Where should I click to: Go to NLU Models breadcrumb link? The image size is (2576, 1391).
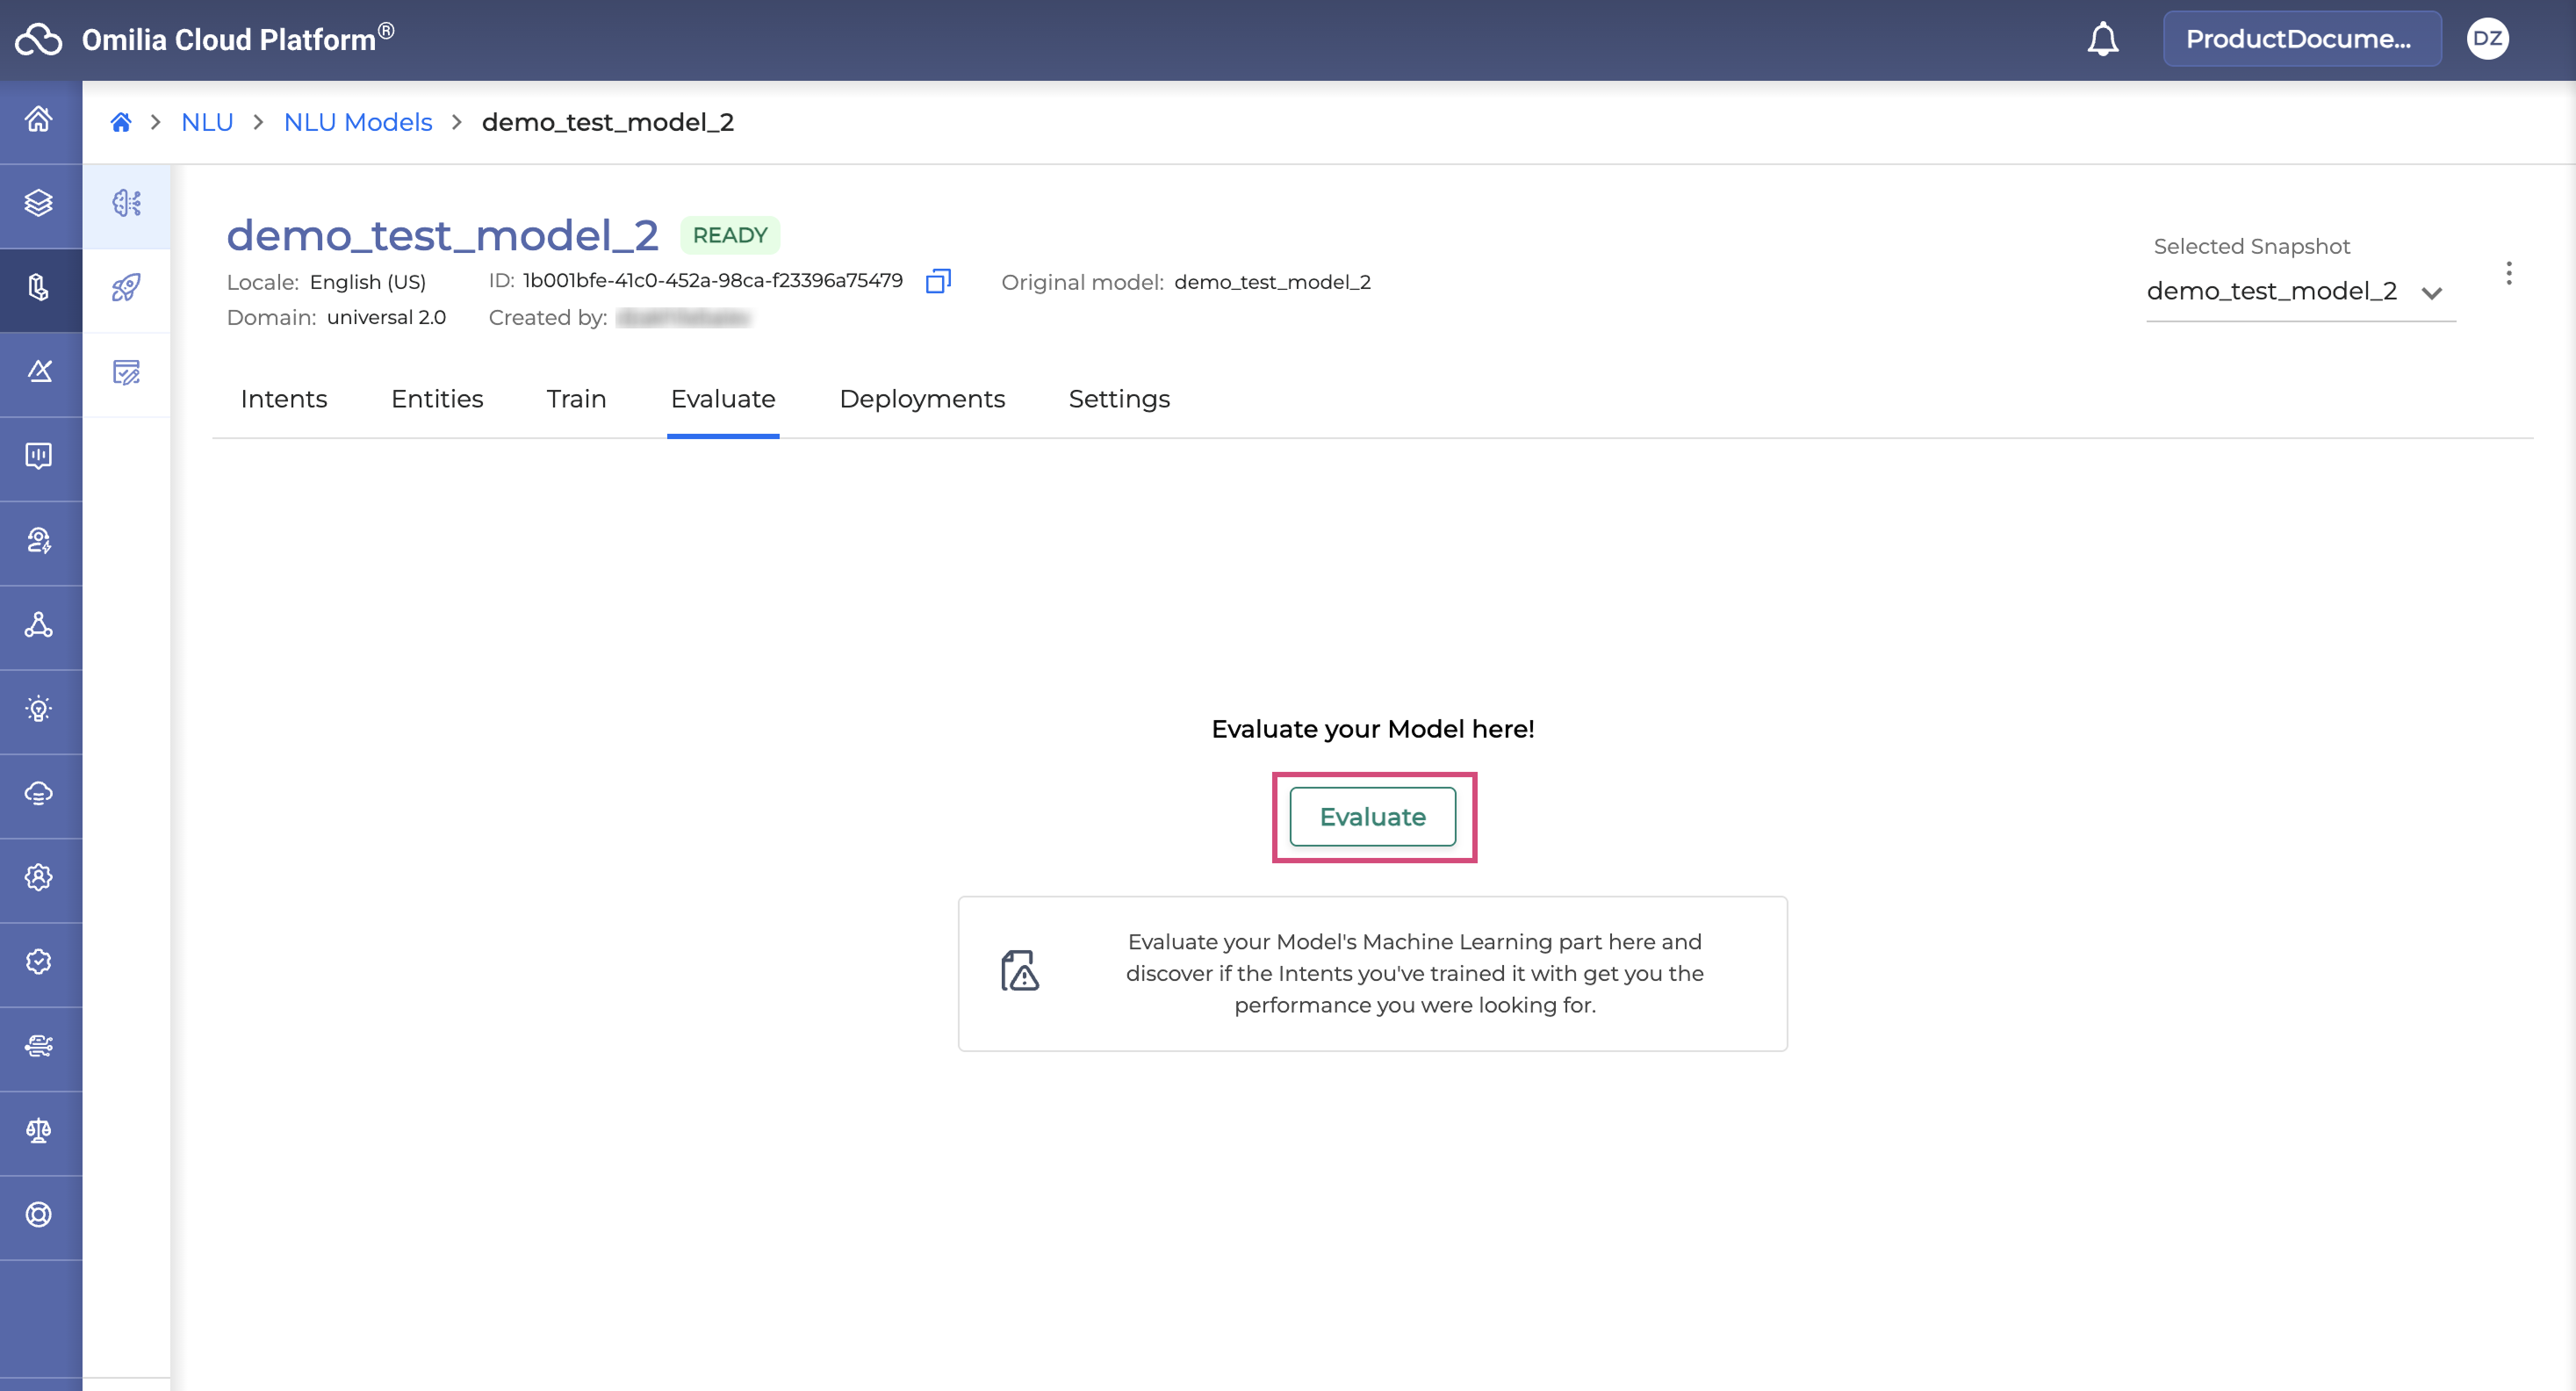coord(357,122)
